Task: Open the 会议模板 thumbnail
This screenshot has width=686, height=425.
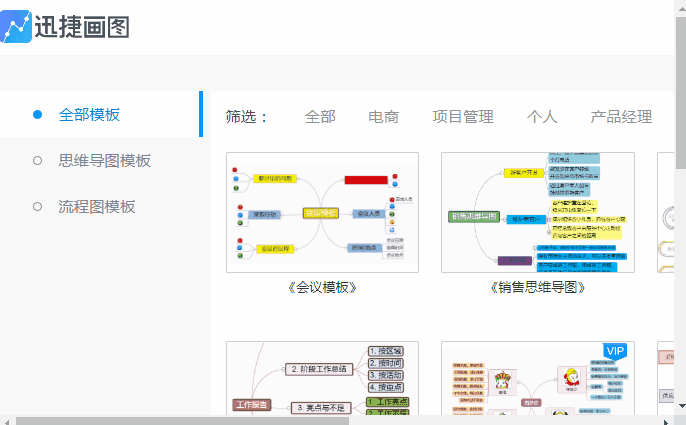Action: (x=322, y=212)
